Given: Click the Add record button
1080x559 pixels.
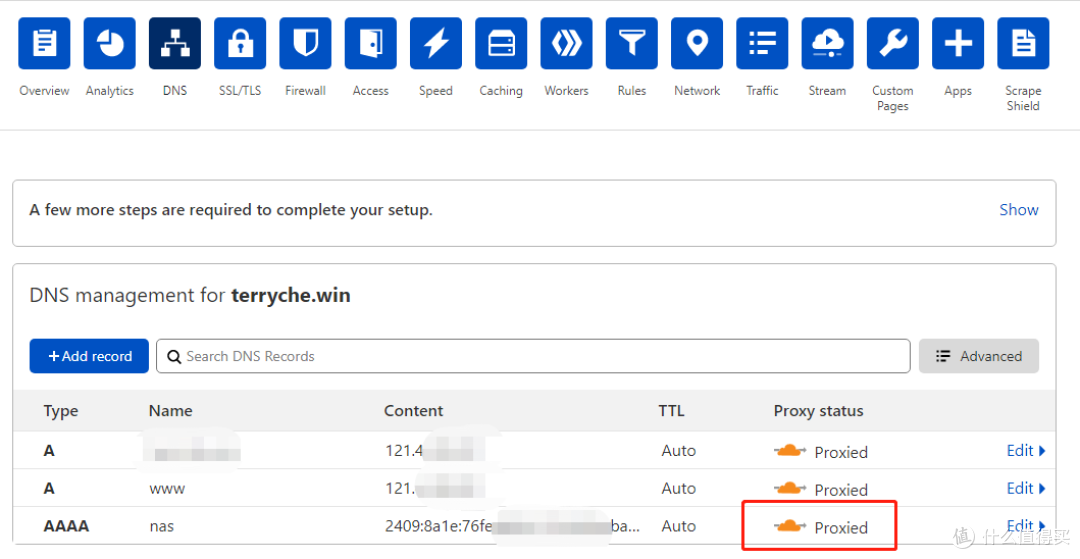Looking at the screenshot, I should 89,356.
